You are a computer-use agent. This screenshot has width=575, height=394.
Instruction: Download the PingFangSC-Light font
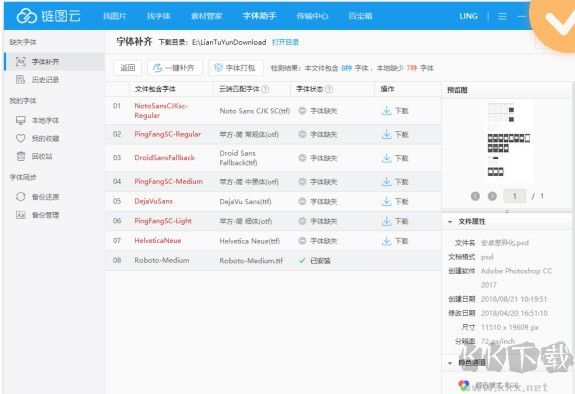pos(395,221)
